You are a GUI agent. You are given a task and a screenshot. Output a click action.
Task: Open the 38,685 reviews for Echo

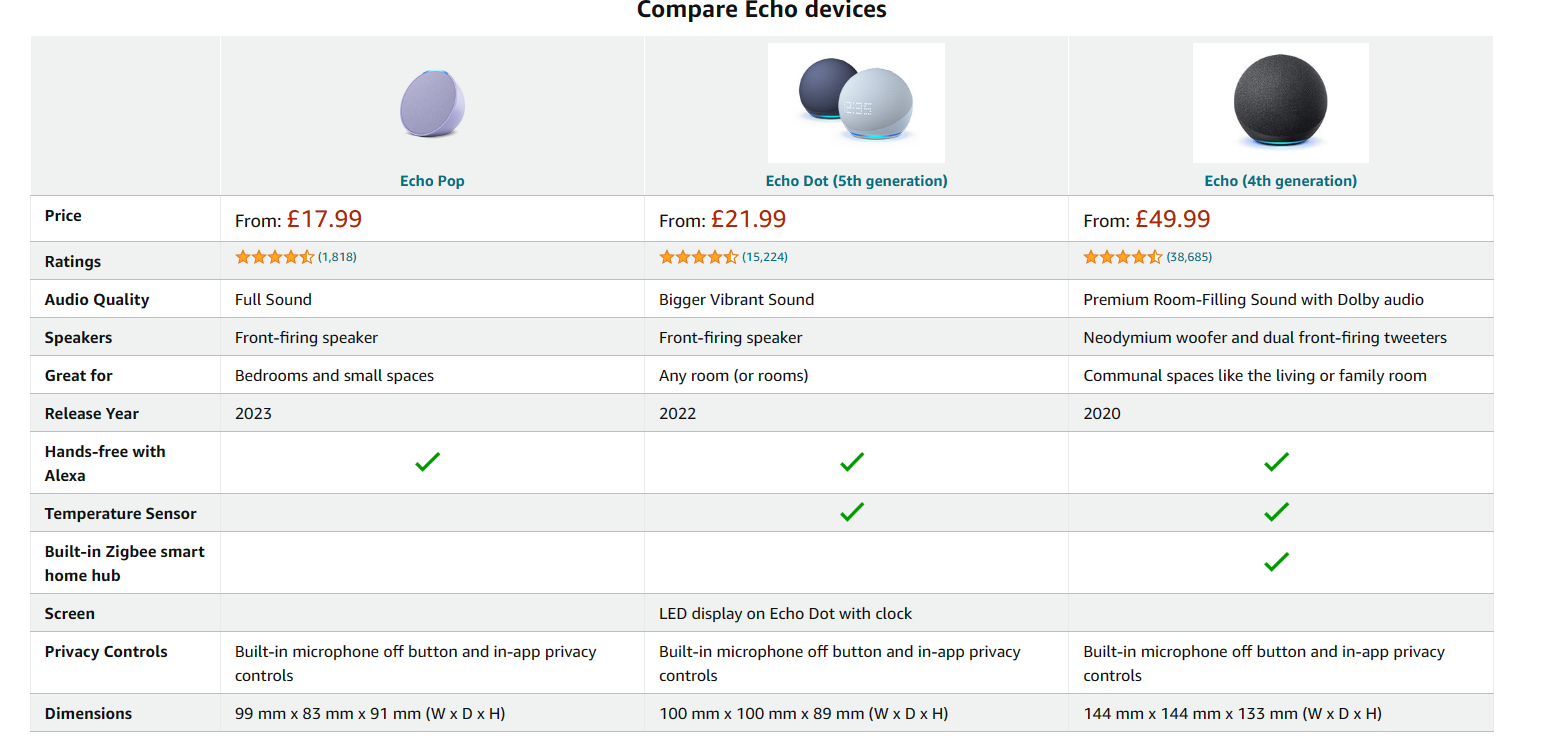coord(1189,257)
